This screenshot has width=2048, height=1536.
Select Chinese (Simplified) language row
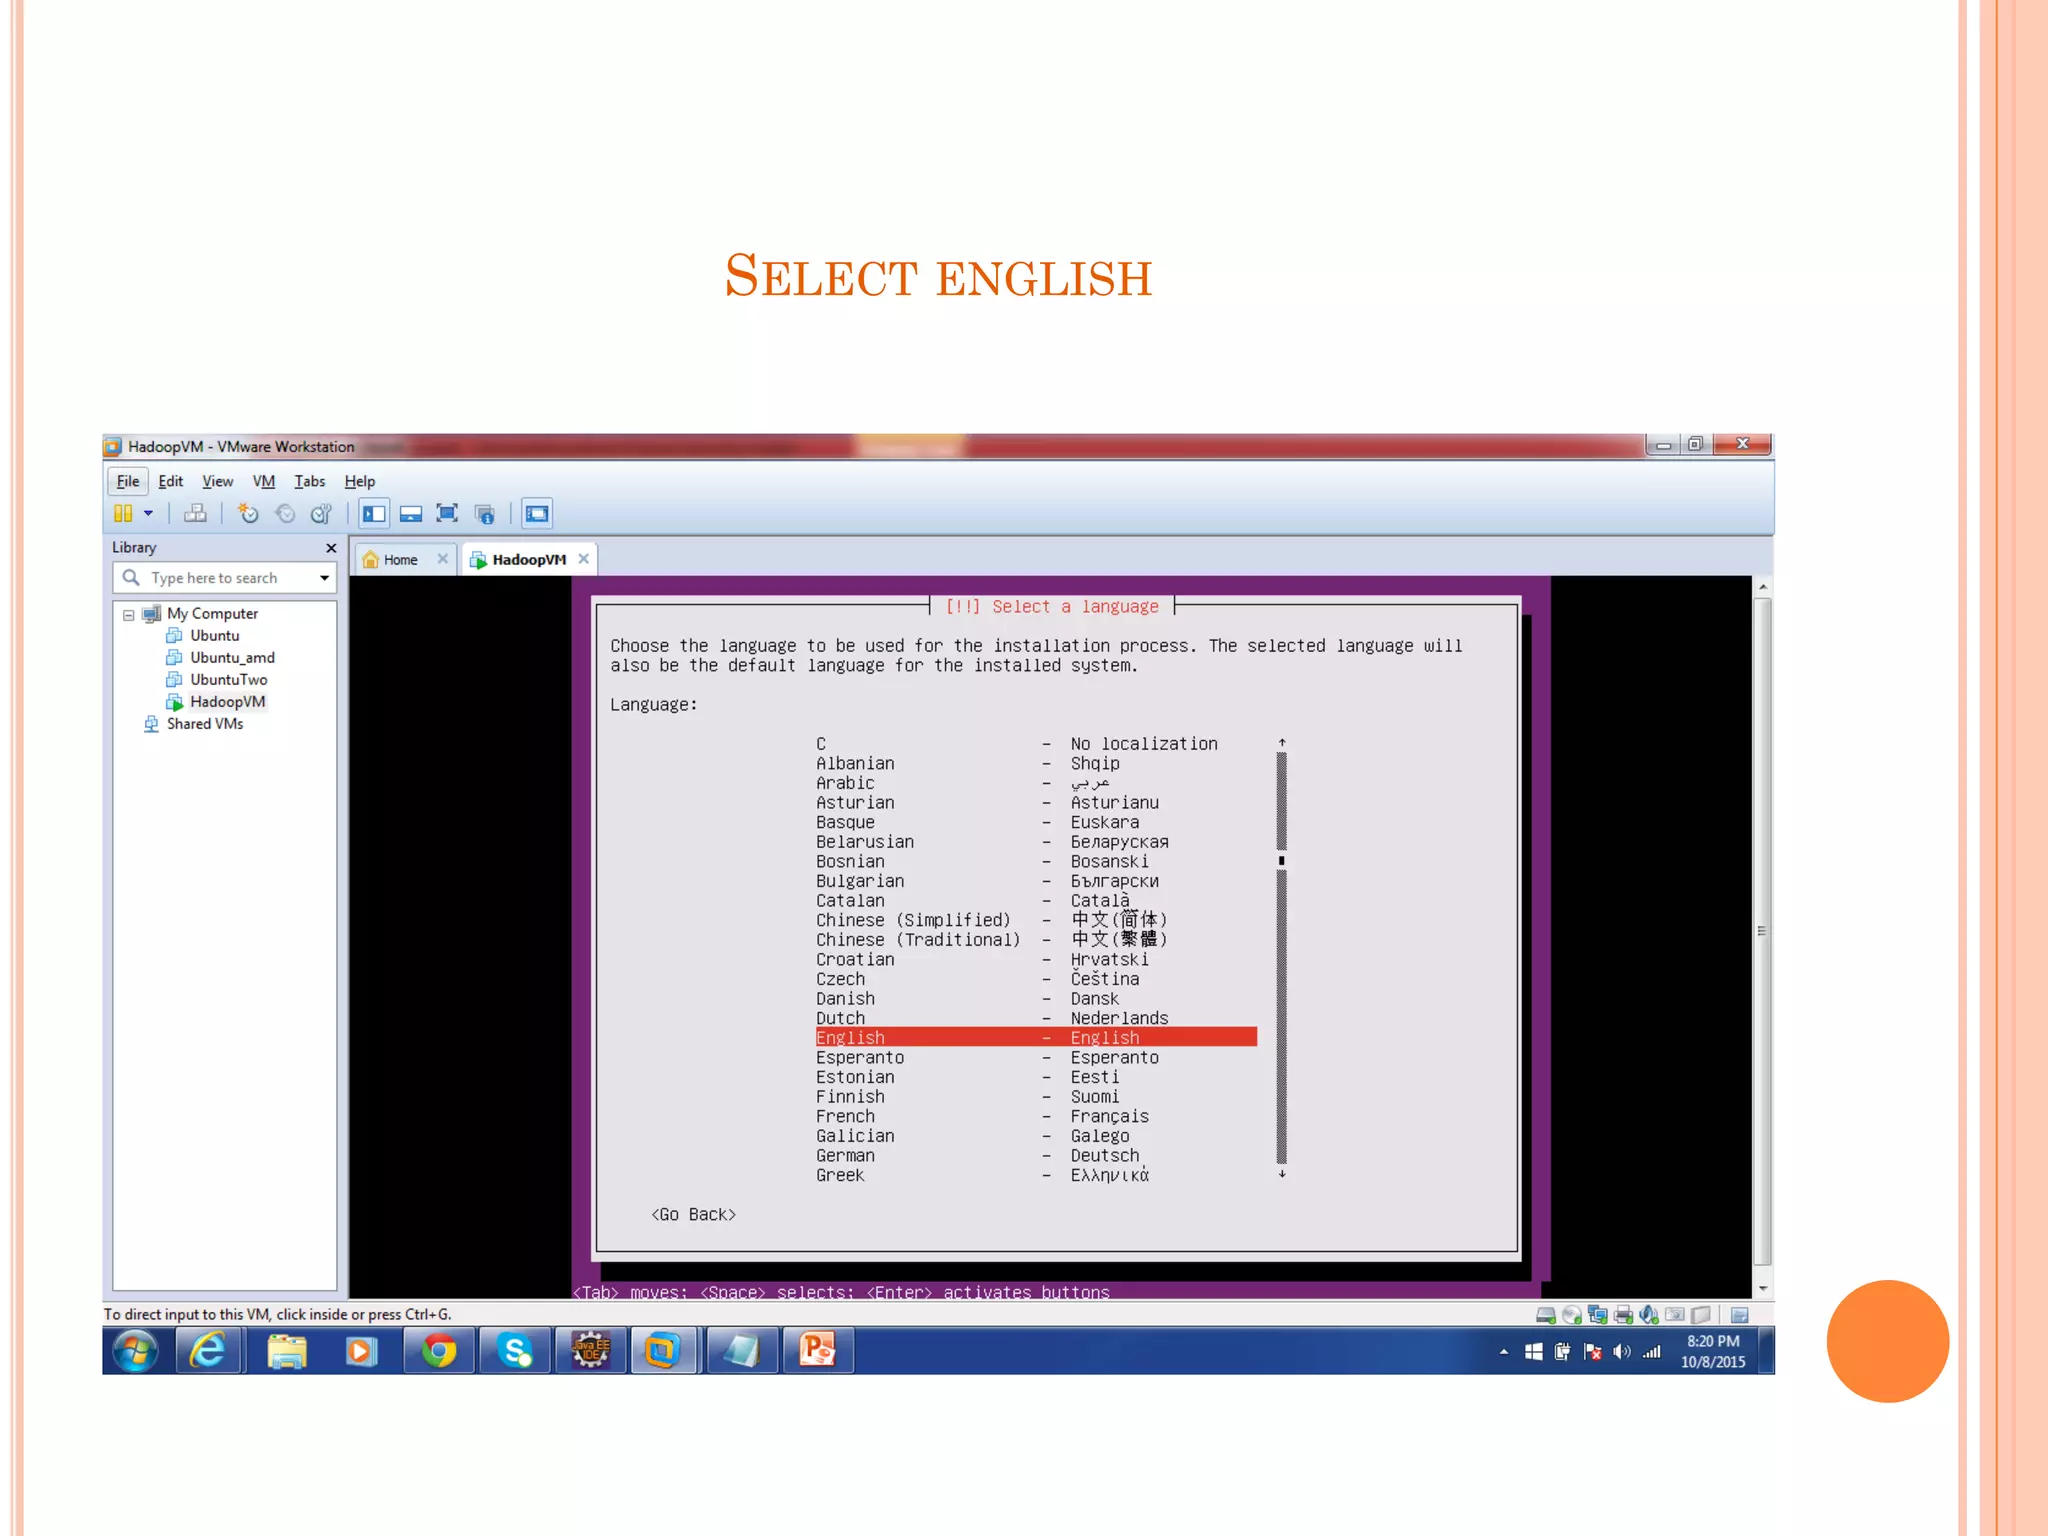pos(1036,920)
